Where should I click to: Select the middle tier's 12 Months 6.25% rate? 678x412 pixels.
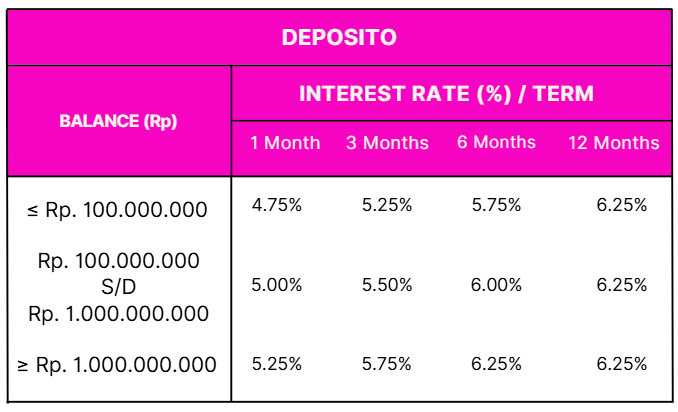(622, 285)
